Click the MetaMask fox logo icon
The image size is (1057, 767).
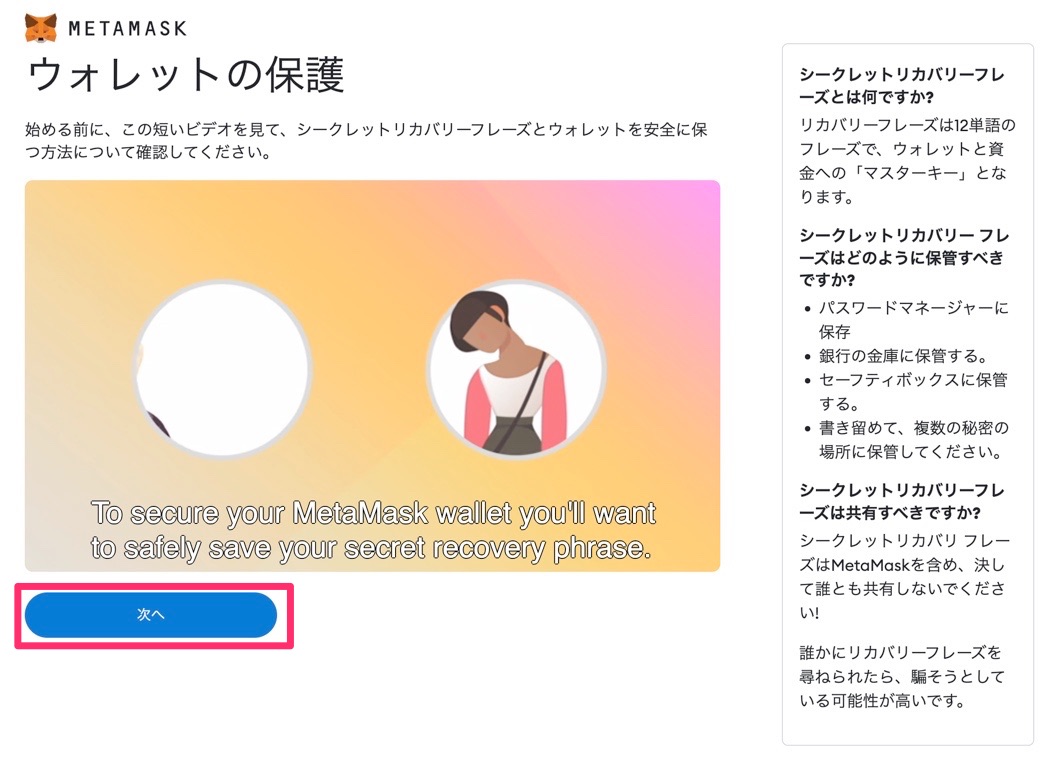click(x=40, y=28)
